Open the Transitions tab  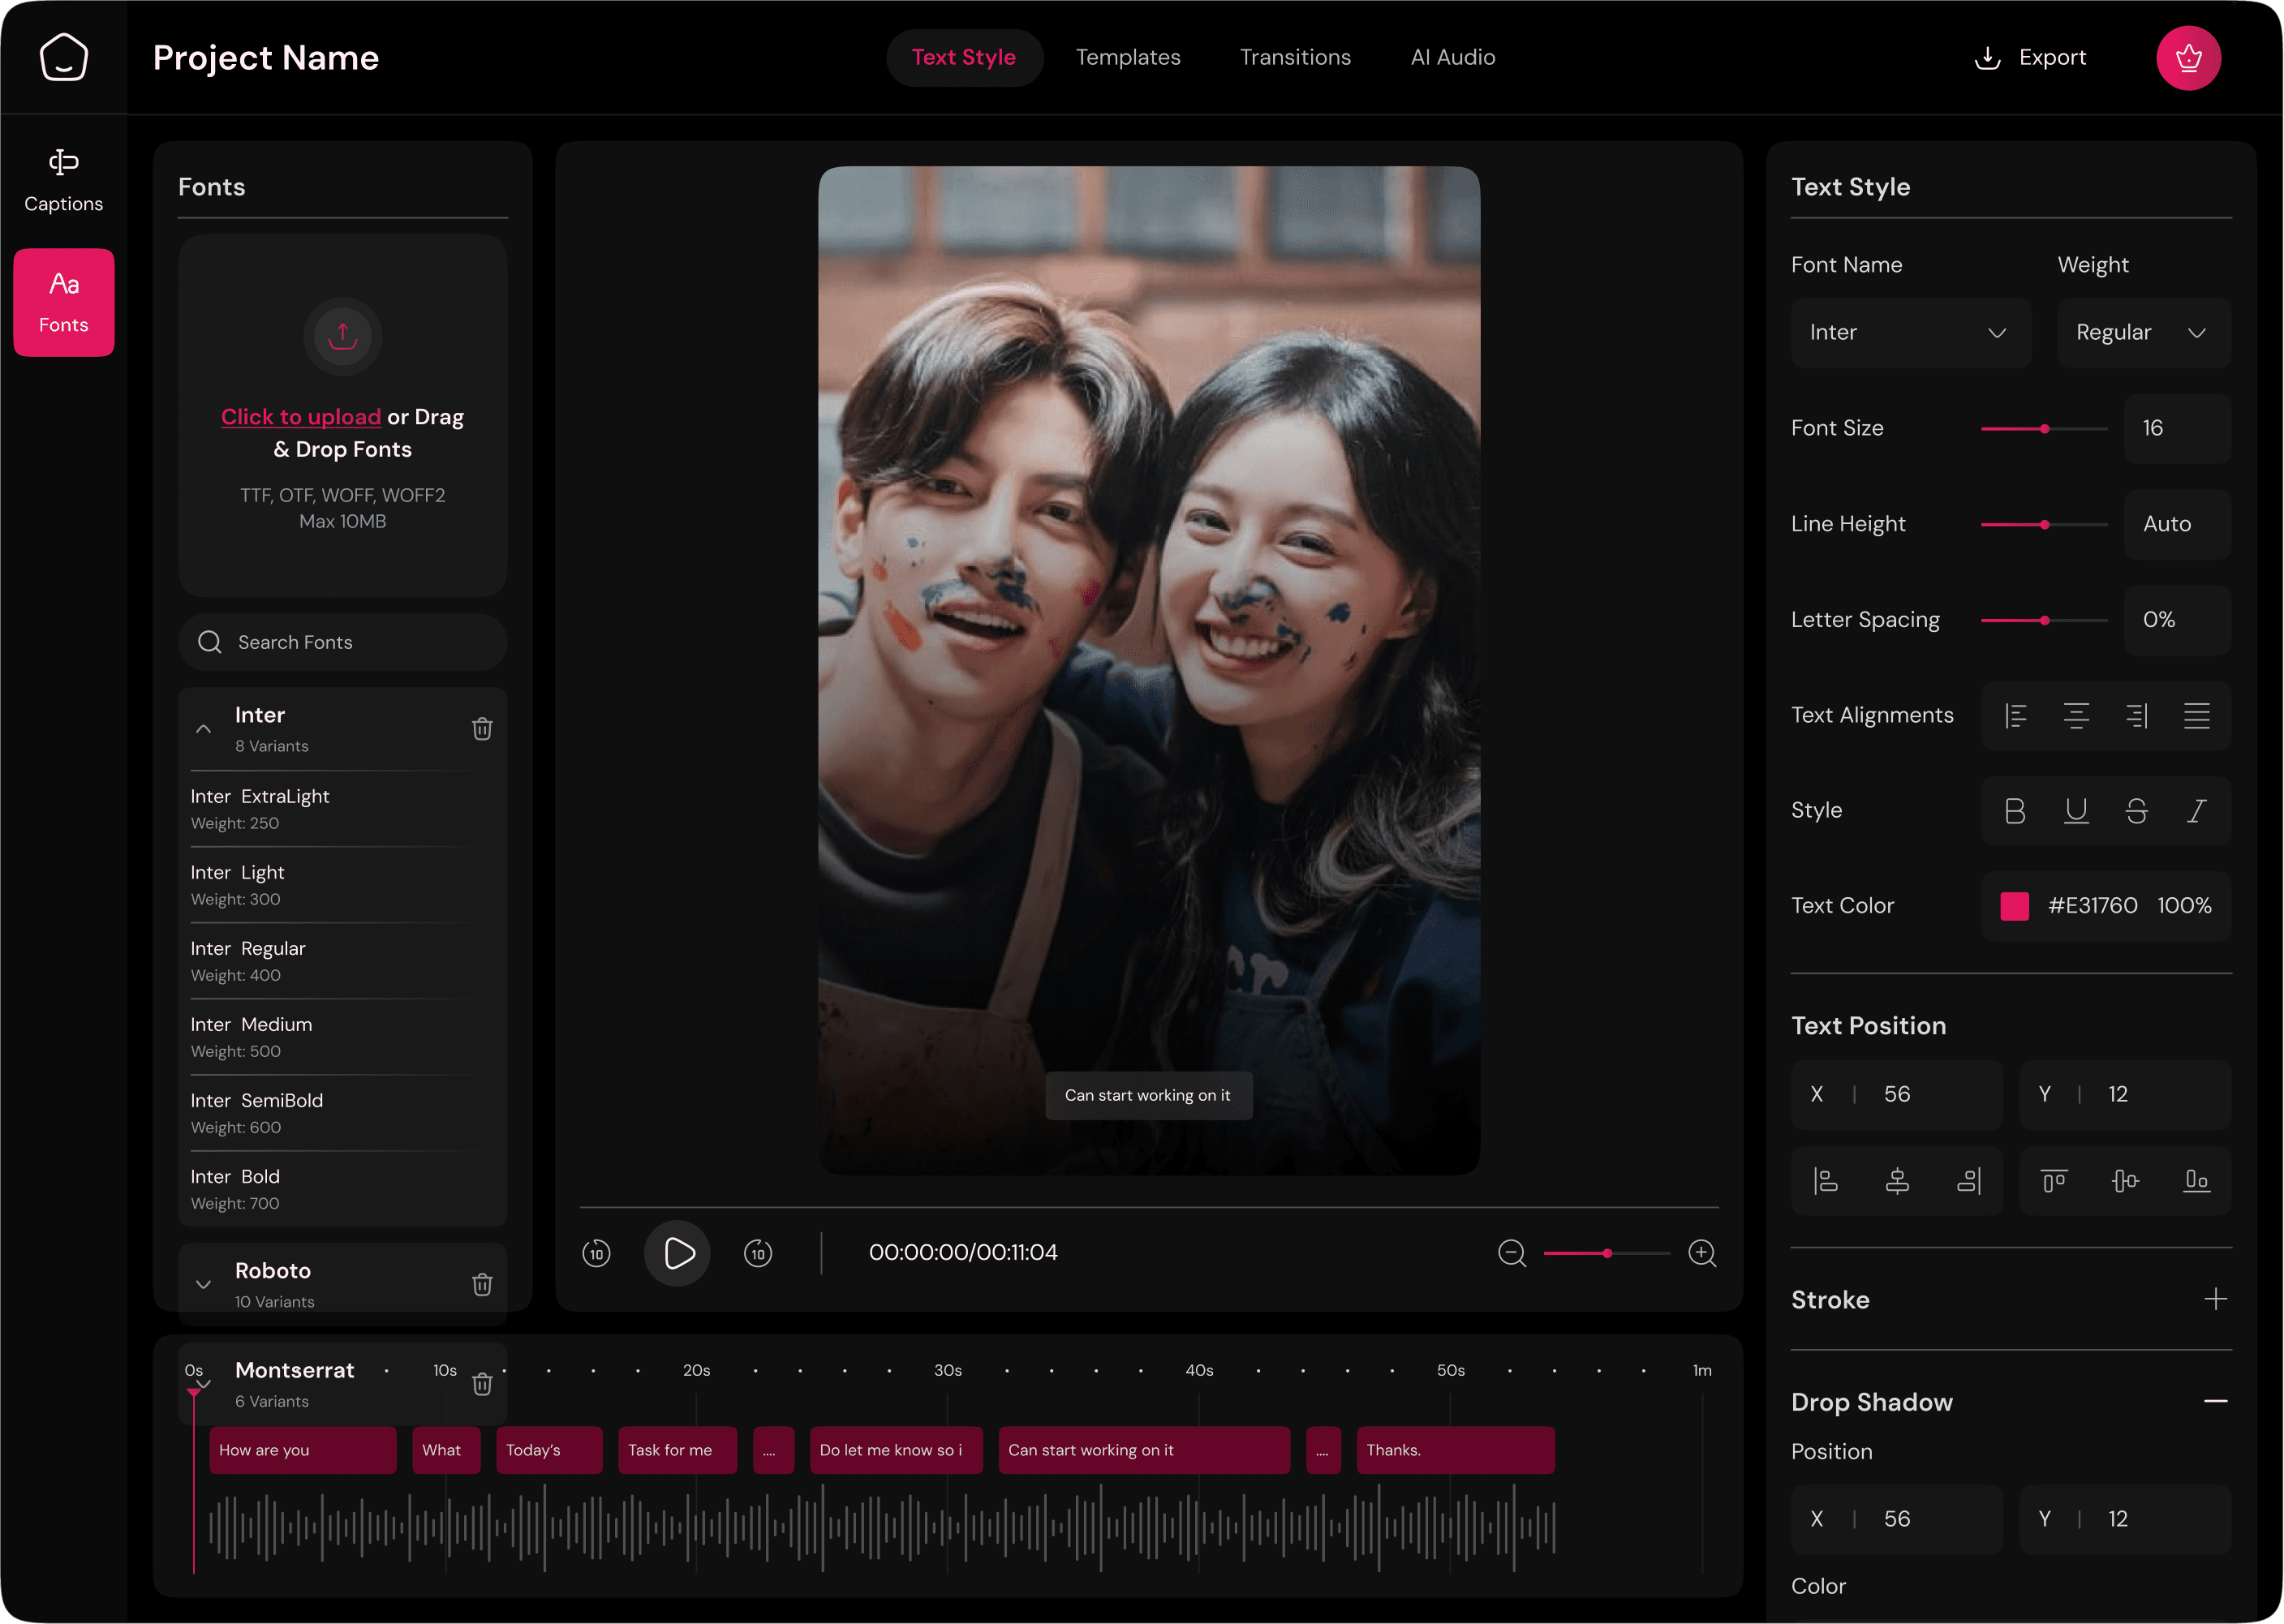pyautogui.click(x=1295, y=57)
